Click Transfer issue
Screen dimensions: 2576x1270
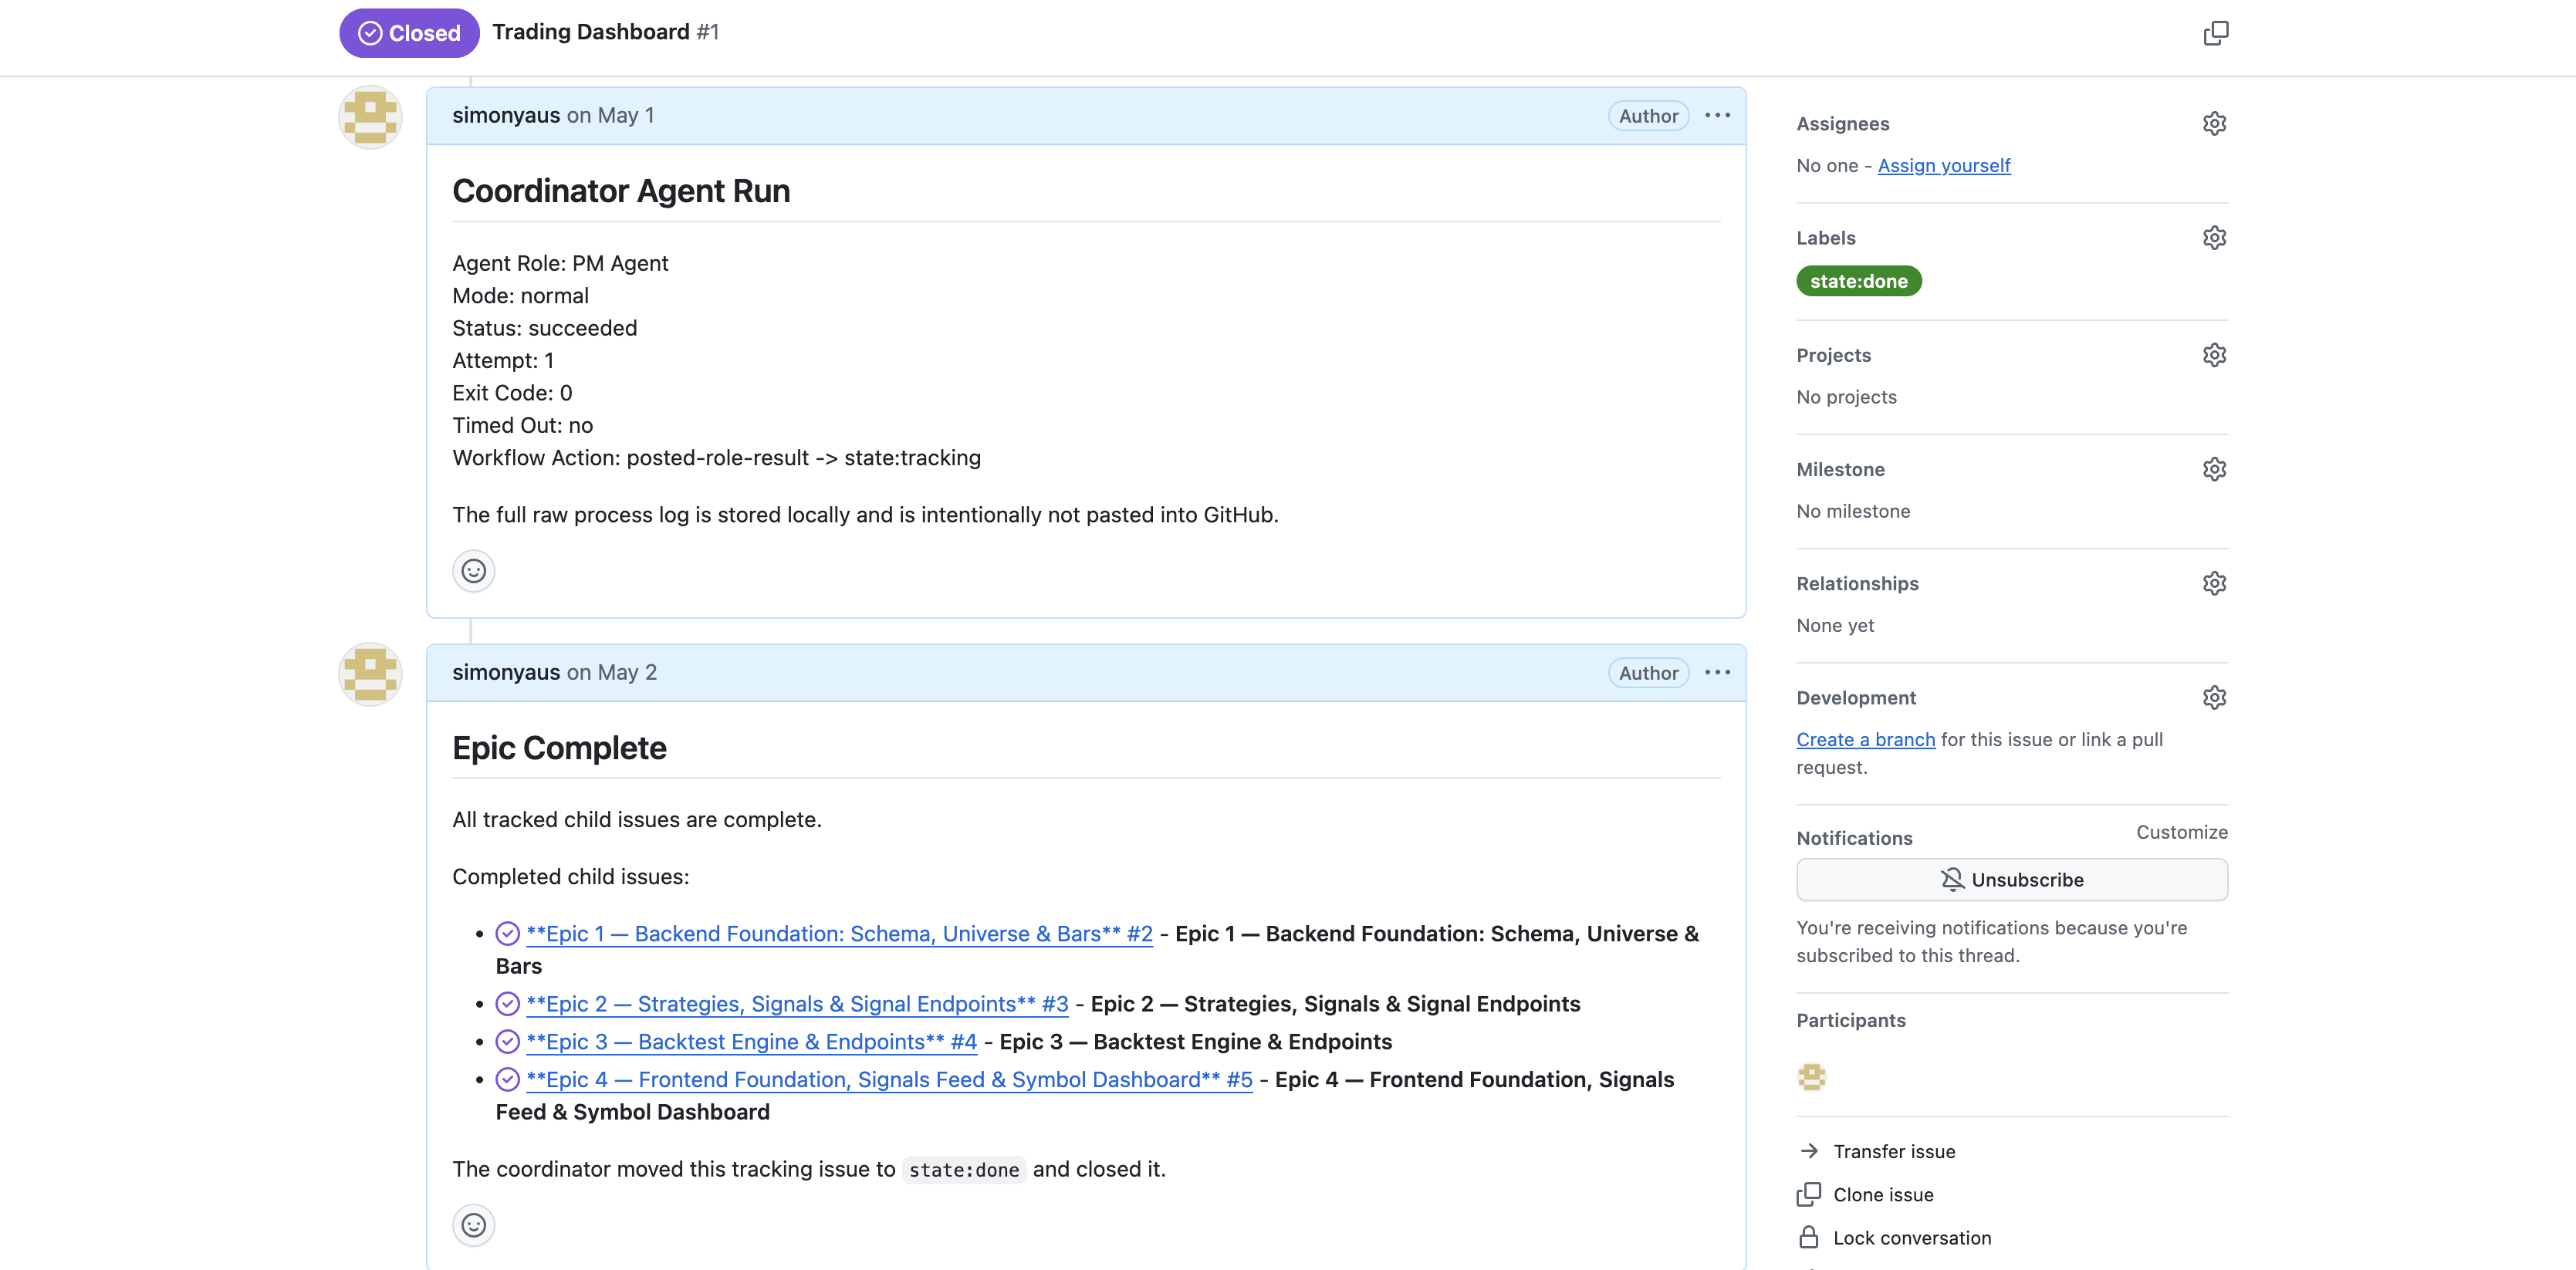coord(1893,1151)
